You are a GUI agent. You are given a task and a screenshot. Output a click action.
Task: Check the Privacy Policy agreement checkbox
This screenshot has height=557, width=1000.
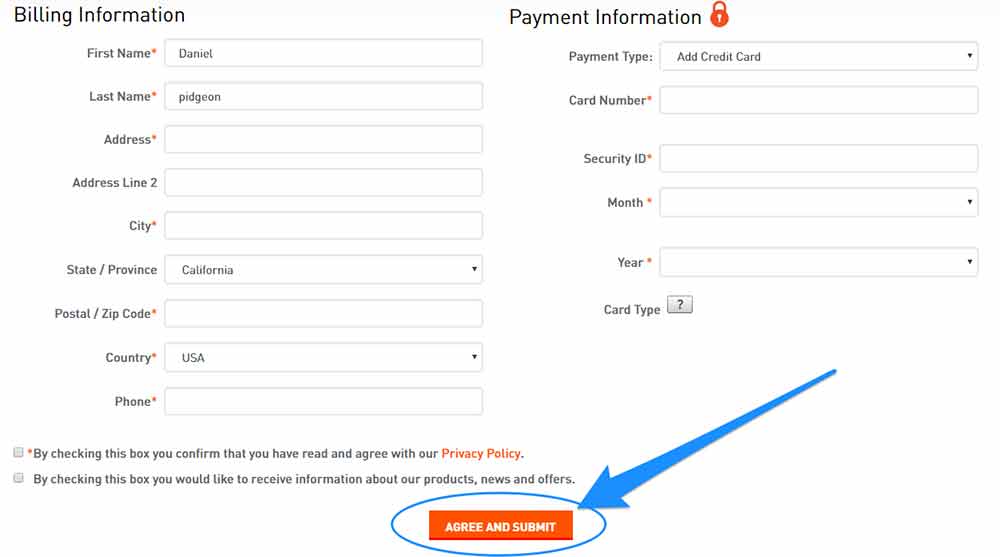pyautogui.click(x=18, y=452)
